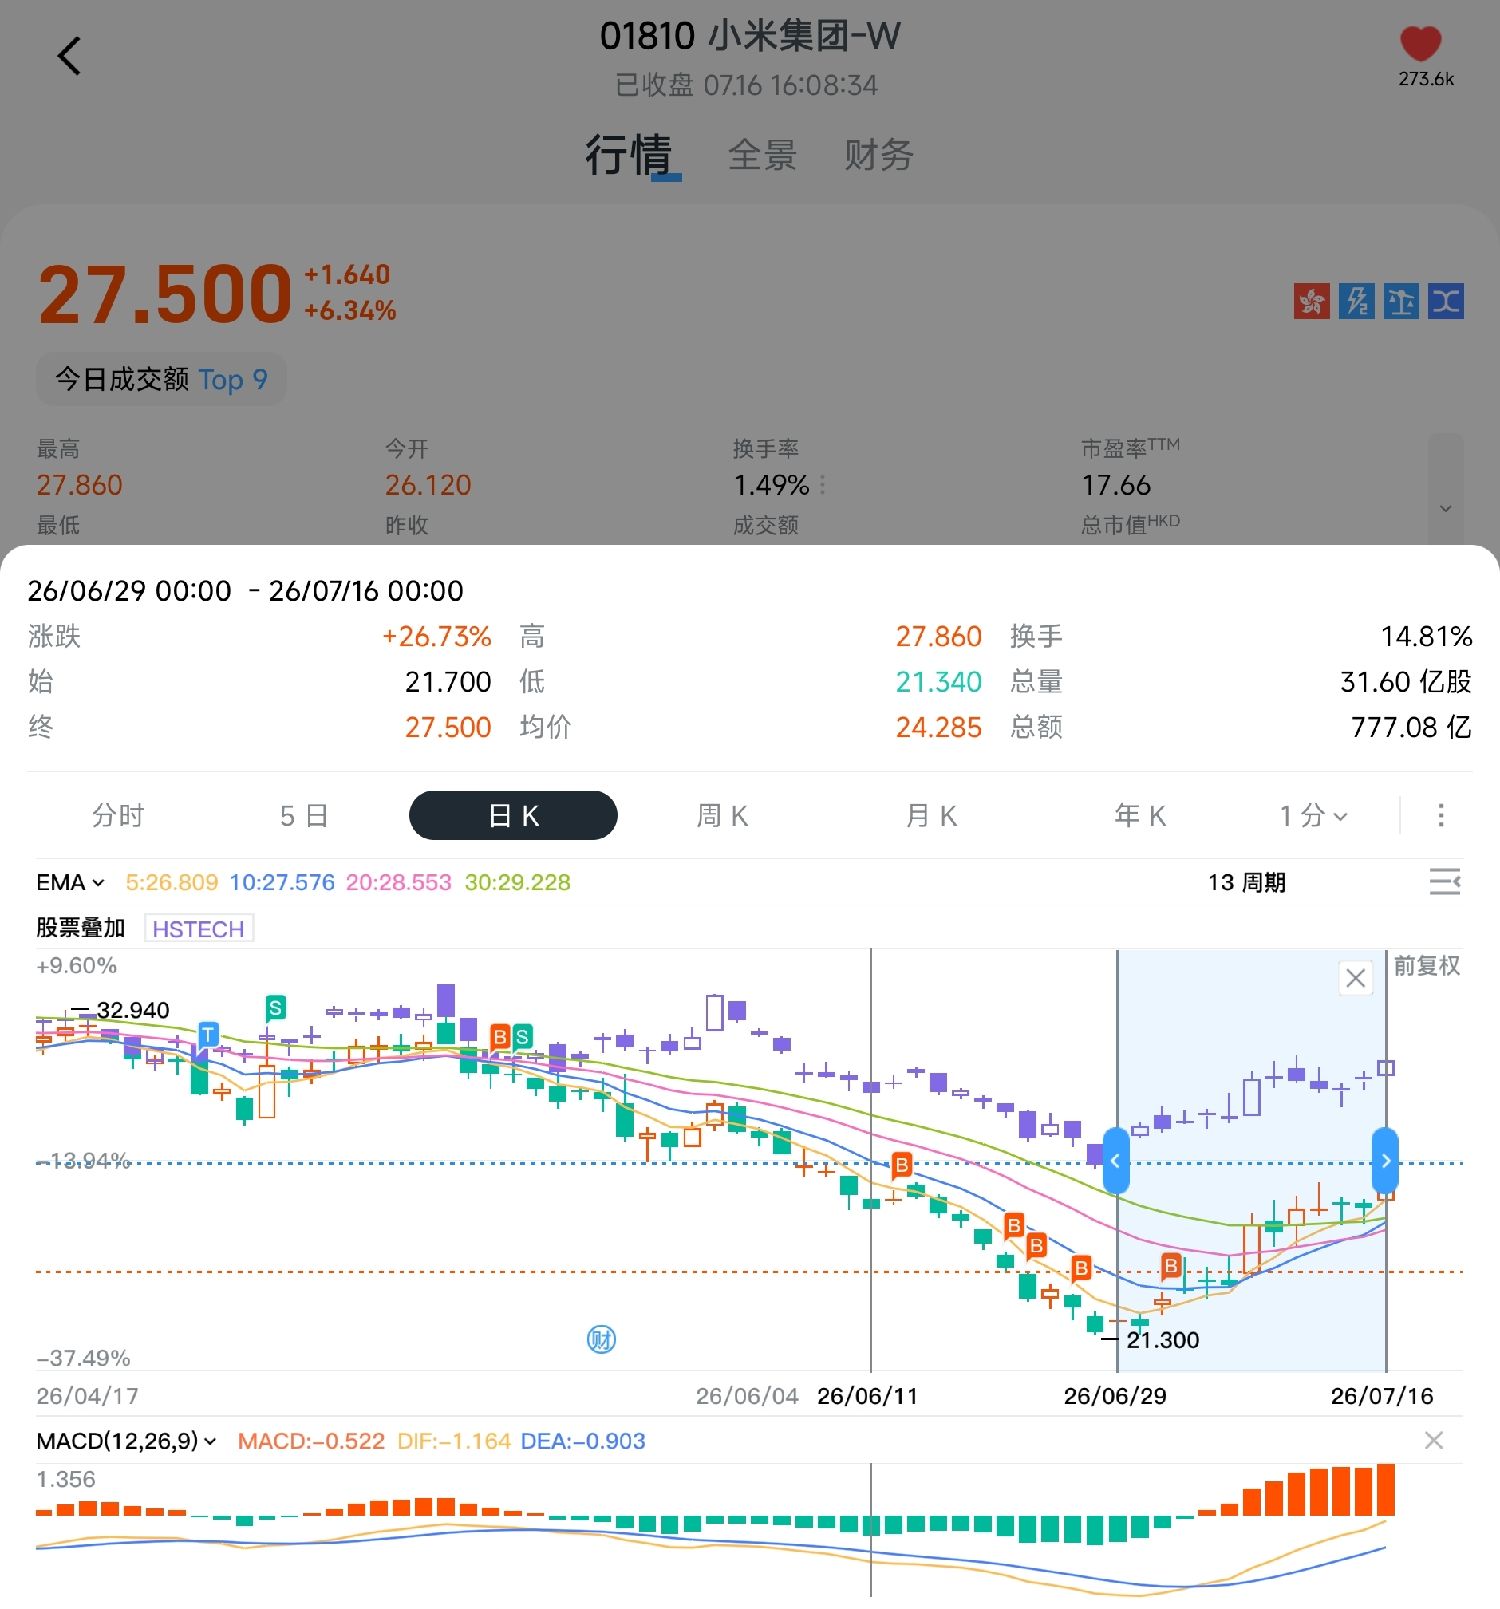This screenshot has height=1609, width=1500.
Task: Tap the 21.300 low price label
Action: 1162,1340
